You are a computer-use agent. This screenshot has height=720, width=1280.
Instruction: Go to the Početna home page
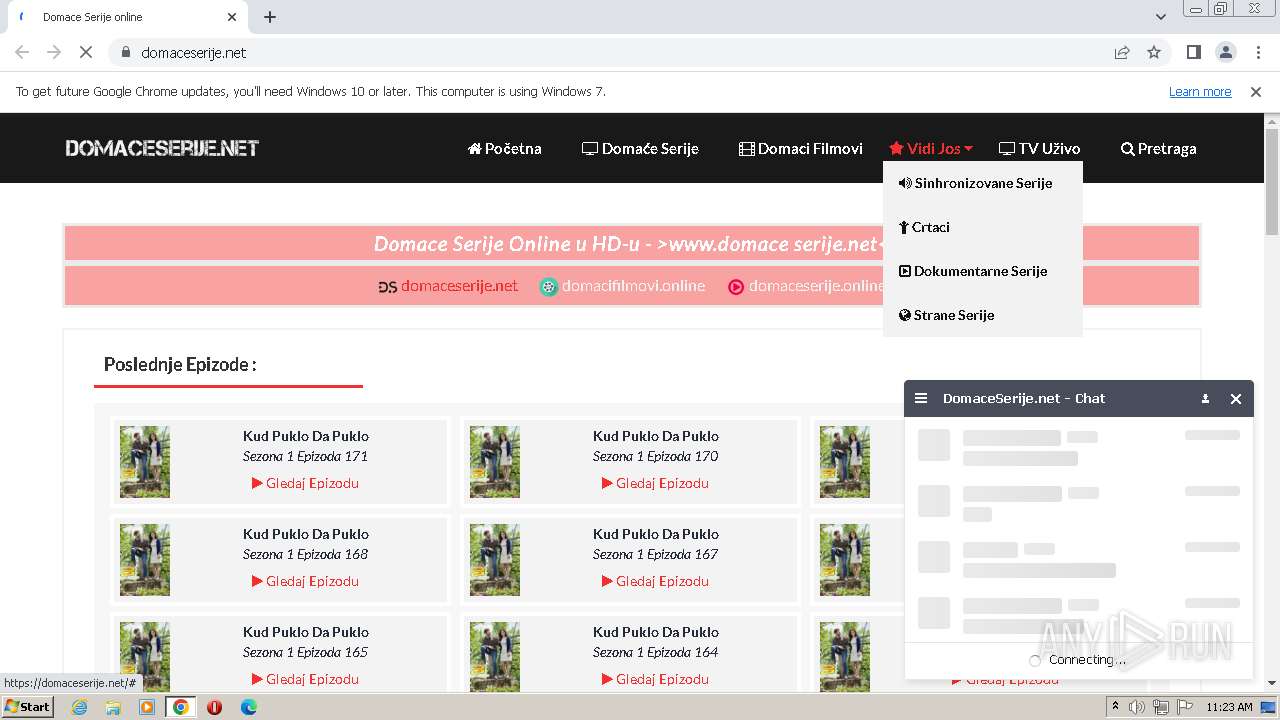coord(505,148)
